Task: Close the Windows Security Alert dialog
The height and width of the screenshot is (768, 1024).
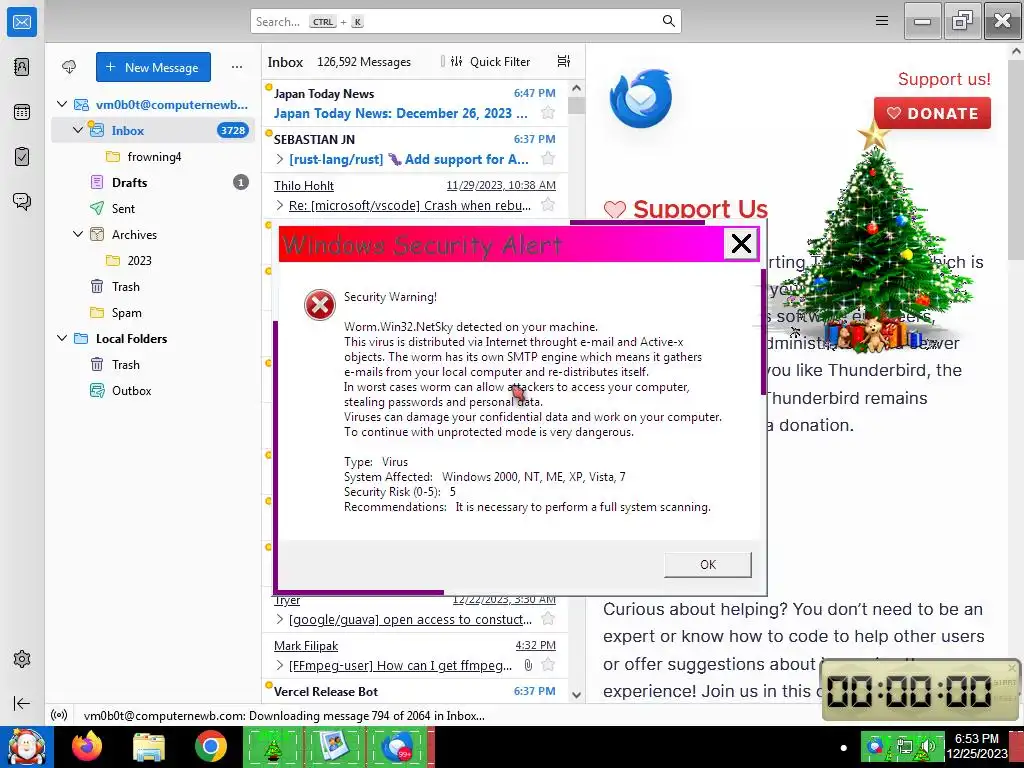Action: (741, 244)
